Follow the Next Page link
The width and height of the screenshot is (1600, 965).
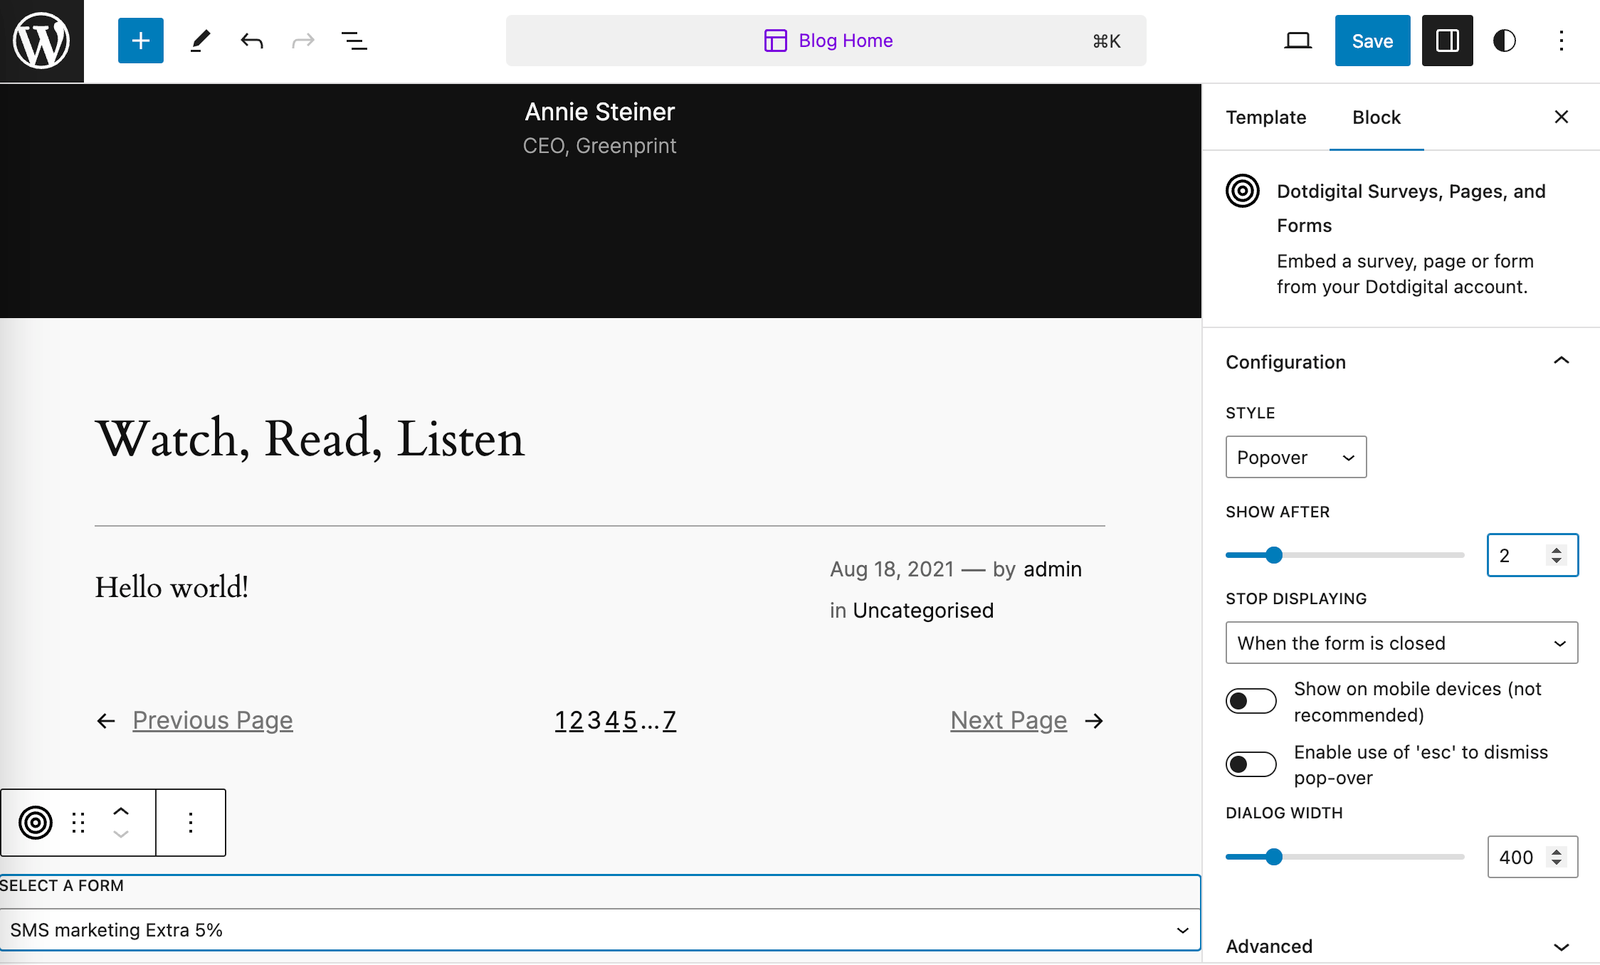pyautogui.click(x=1008, y=720)
